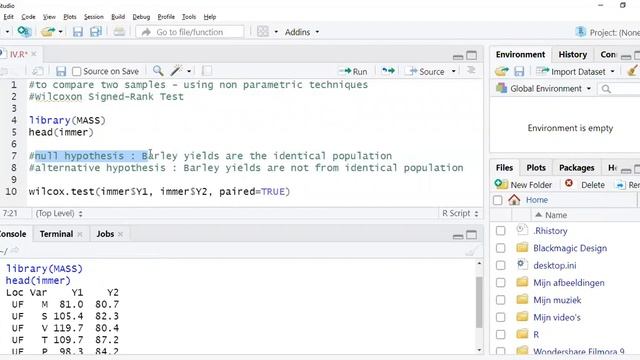Check the .Rhistory file checkbox
The width and height of the screenshot is (640, 360).
point(500,231)
